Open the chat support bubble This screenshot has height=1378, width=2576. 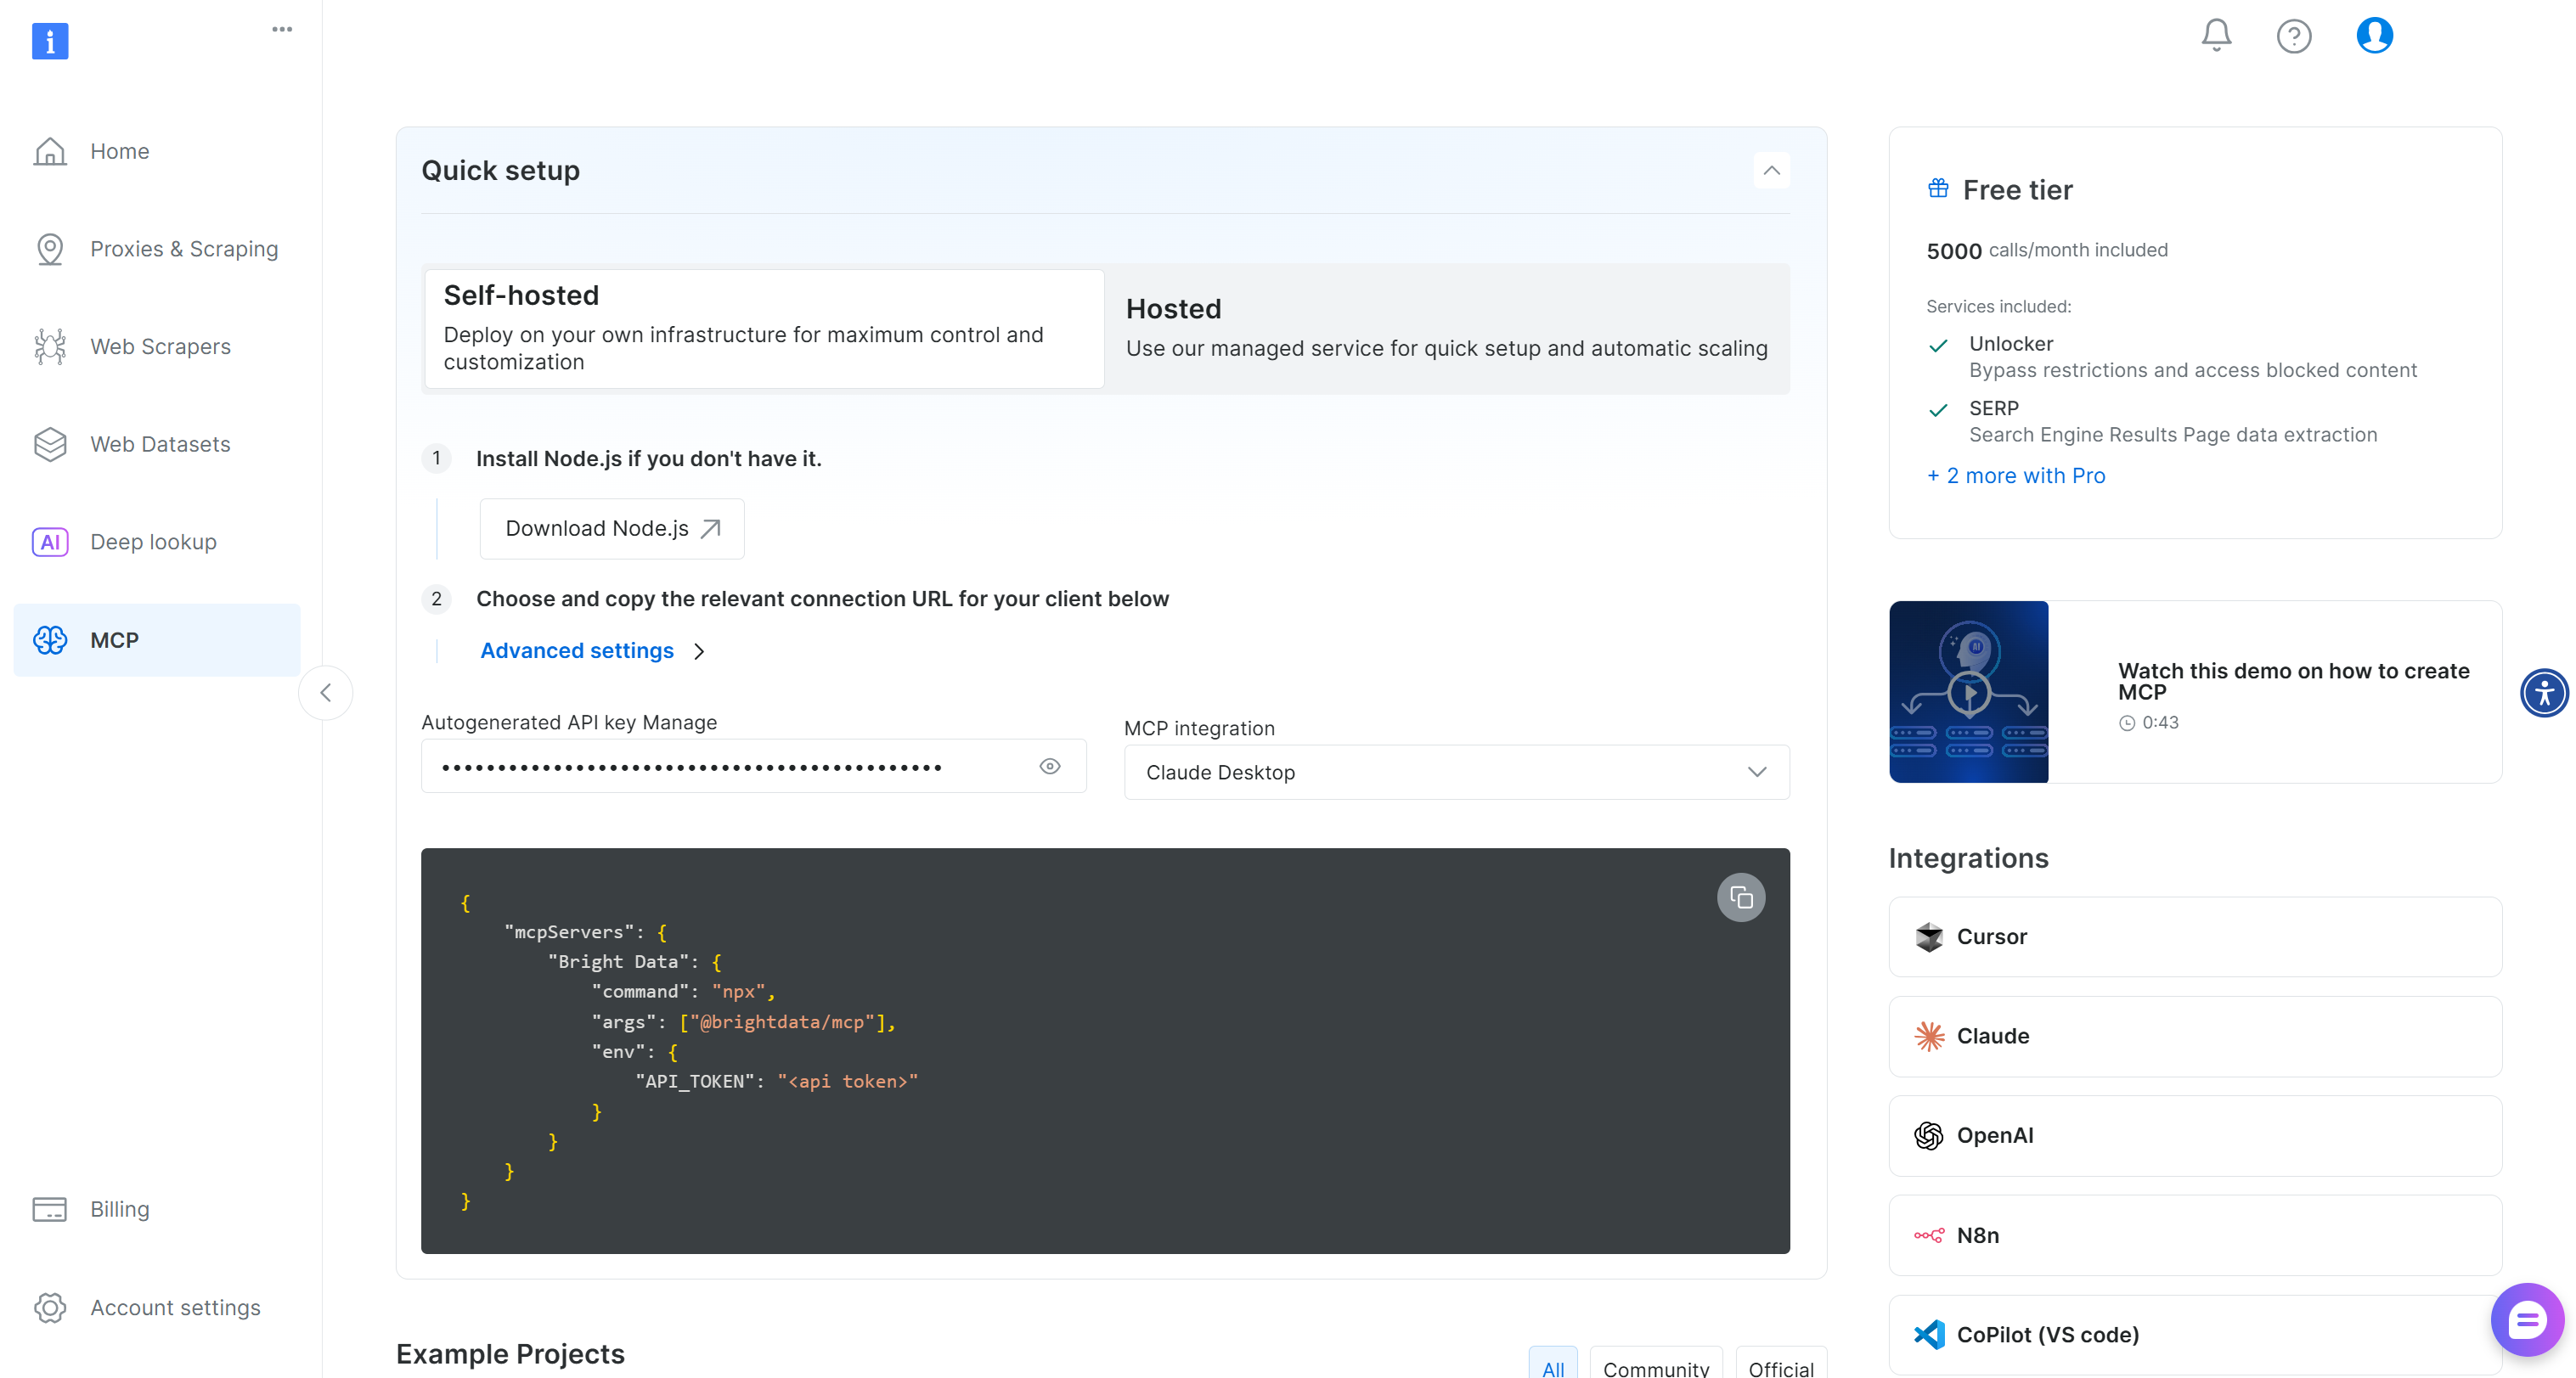point(2527,1319)
